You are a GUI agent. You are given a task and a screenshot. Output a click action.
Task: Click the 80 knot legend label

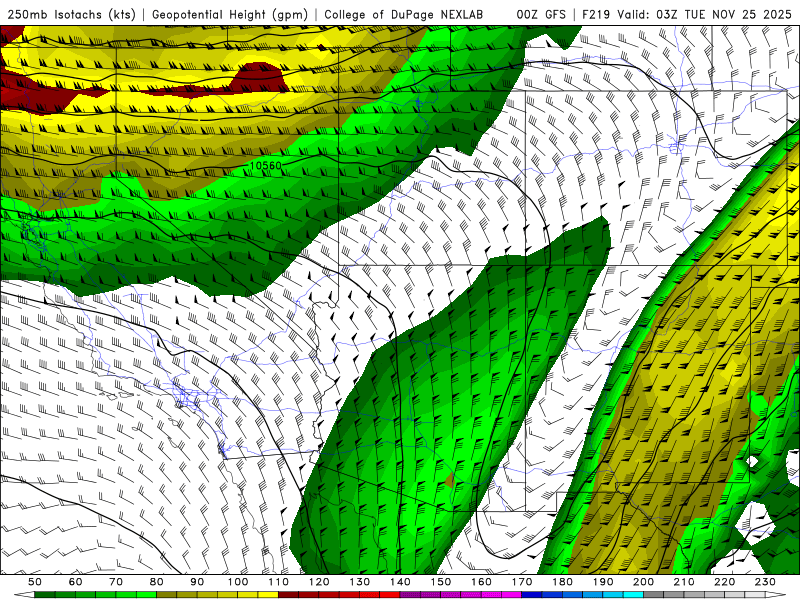157,582
